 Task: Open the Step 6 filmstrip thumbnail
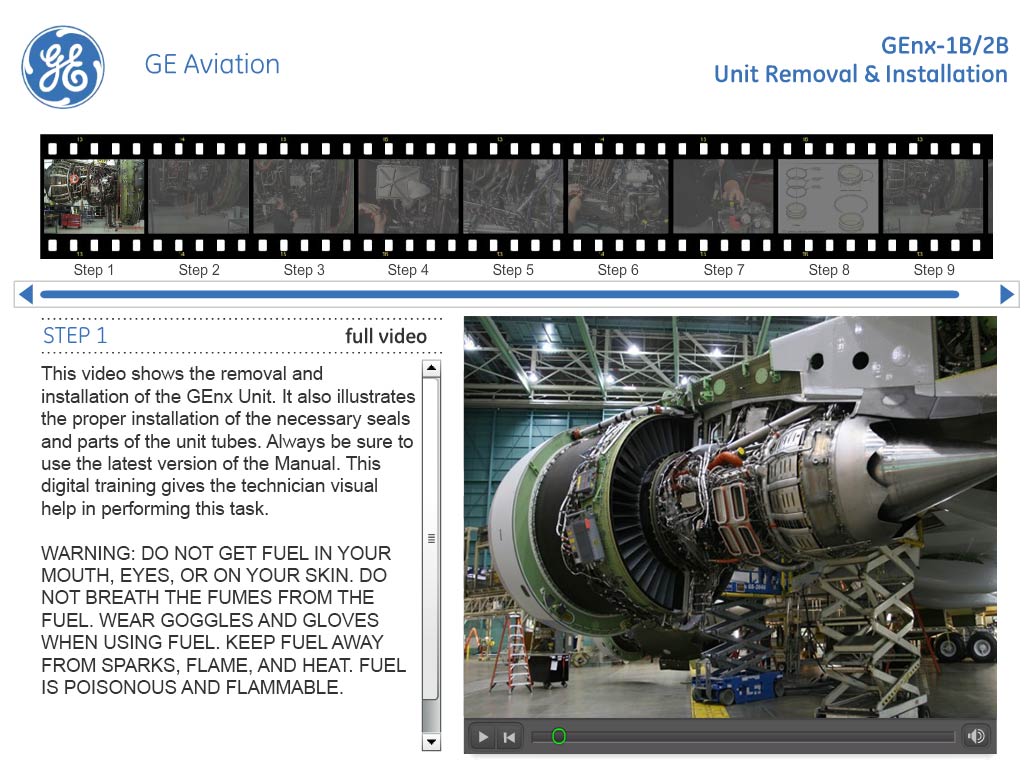[x=618, y=196]
